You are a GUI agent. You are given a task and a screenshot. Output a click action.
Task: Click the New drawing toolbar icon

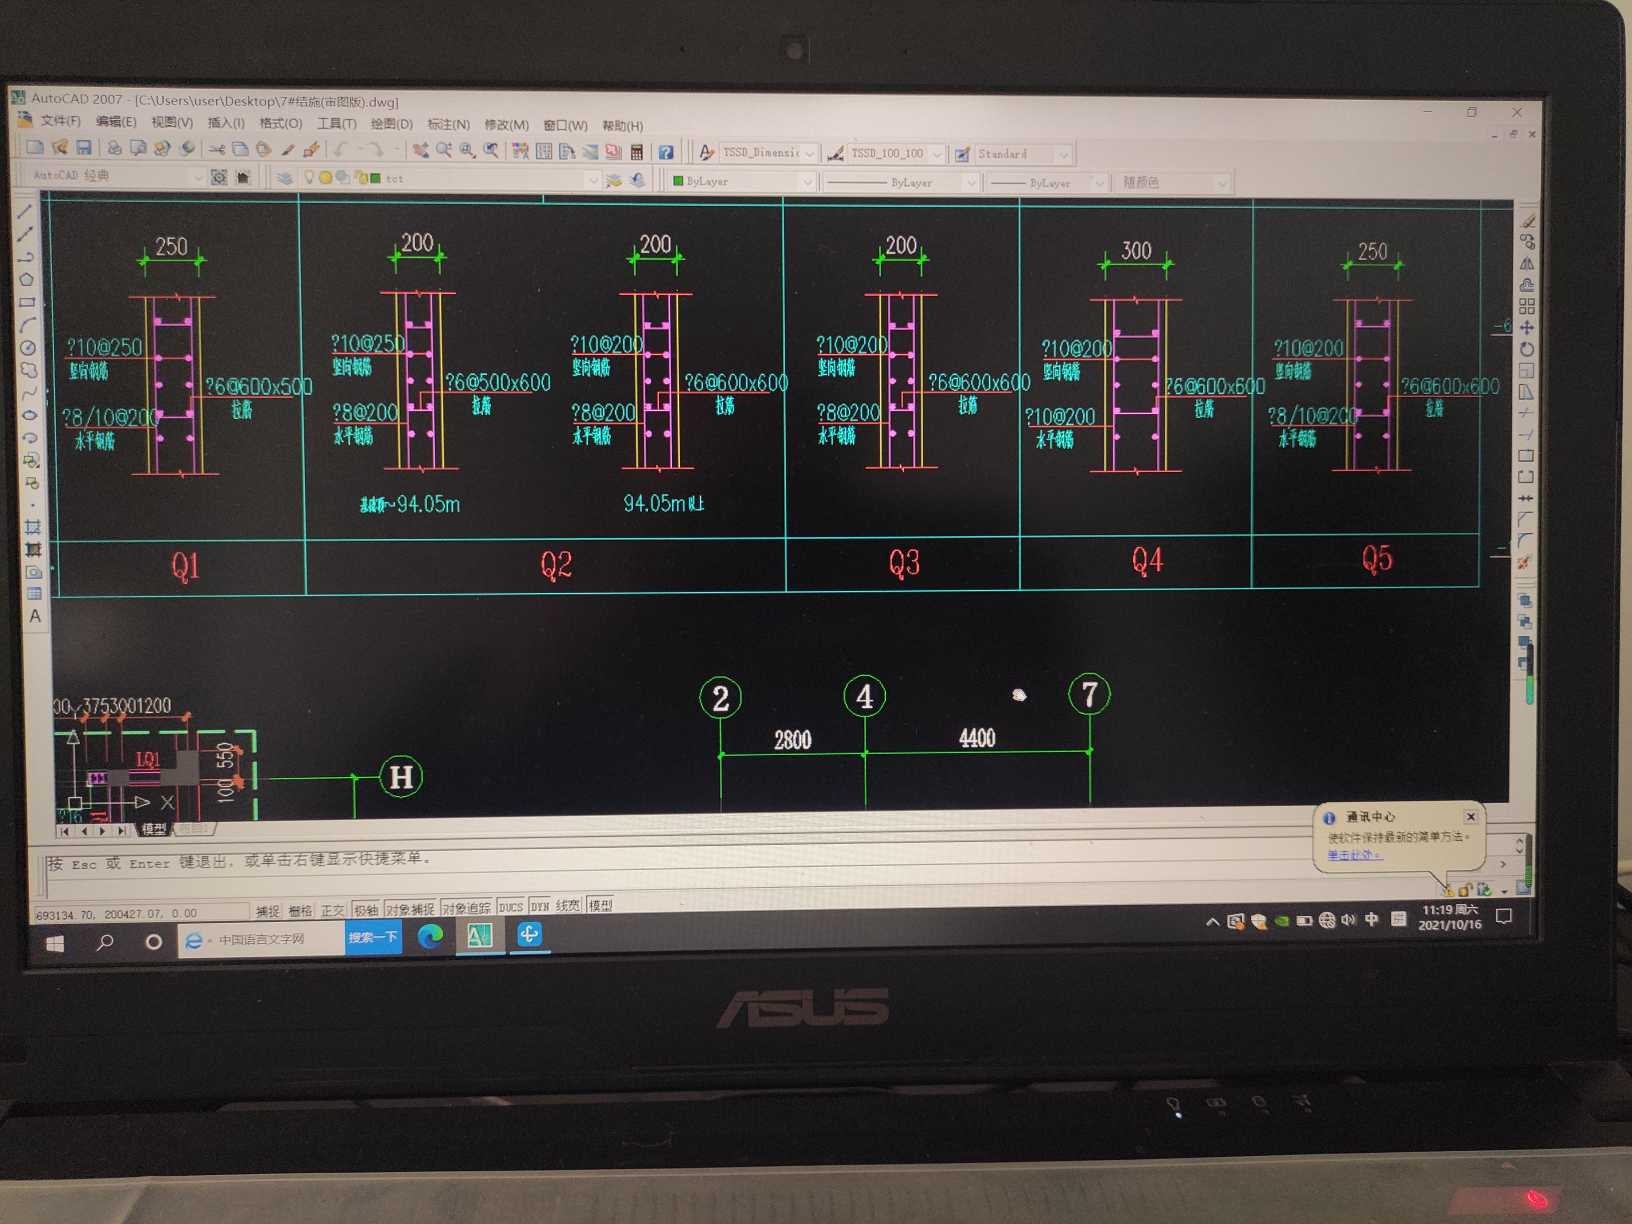(x=35, y=148)
